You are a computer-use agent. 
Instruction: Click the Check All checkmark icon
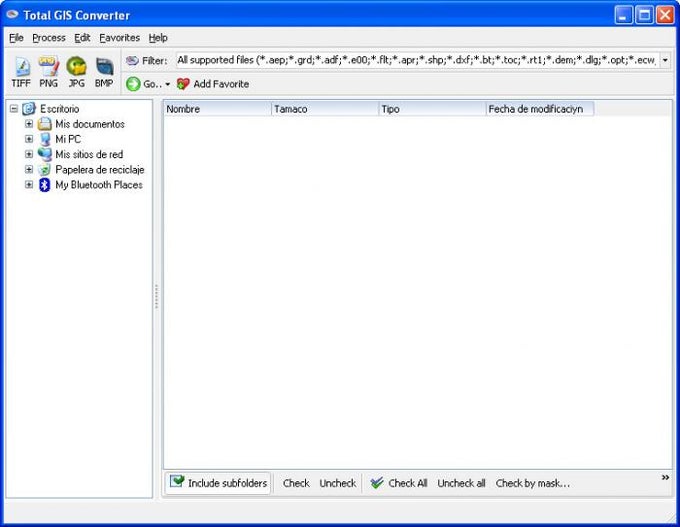pos(377,483)
